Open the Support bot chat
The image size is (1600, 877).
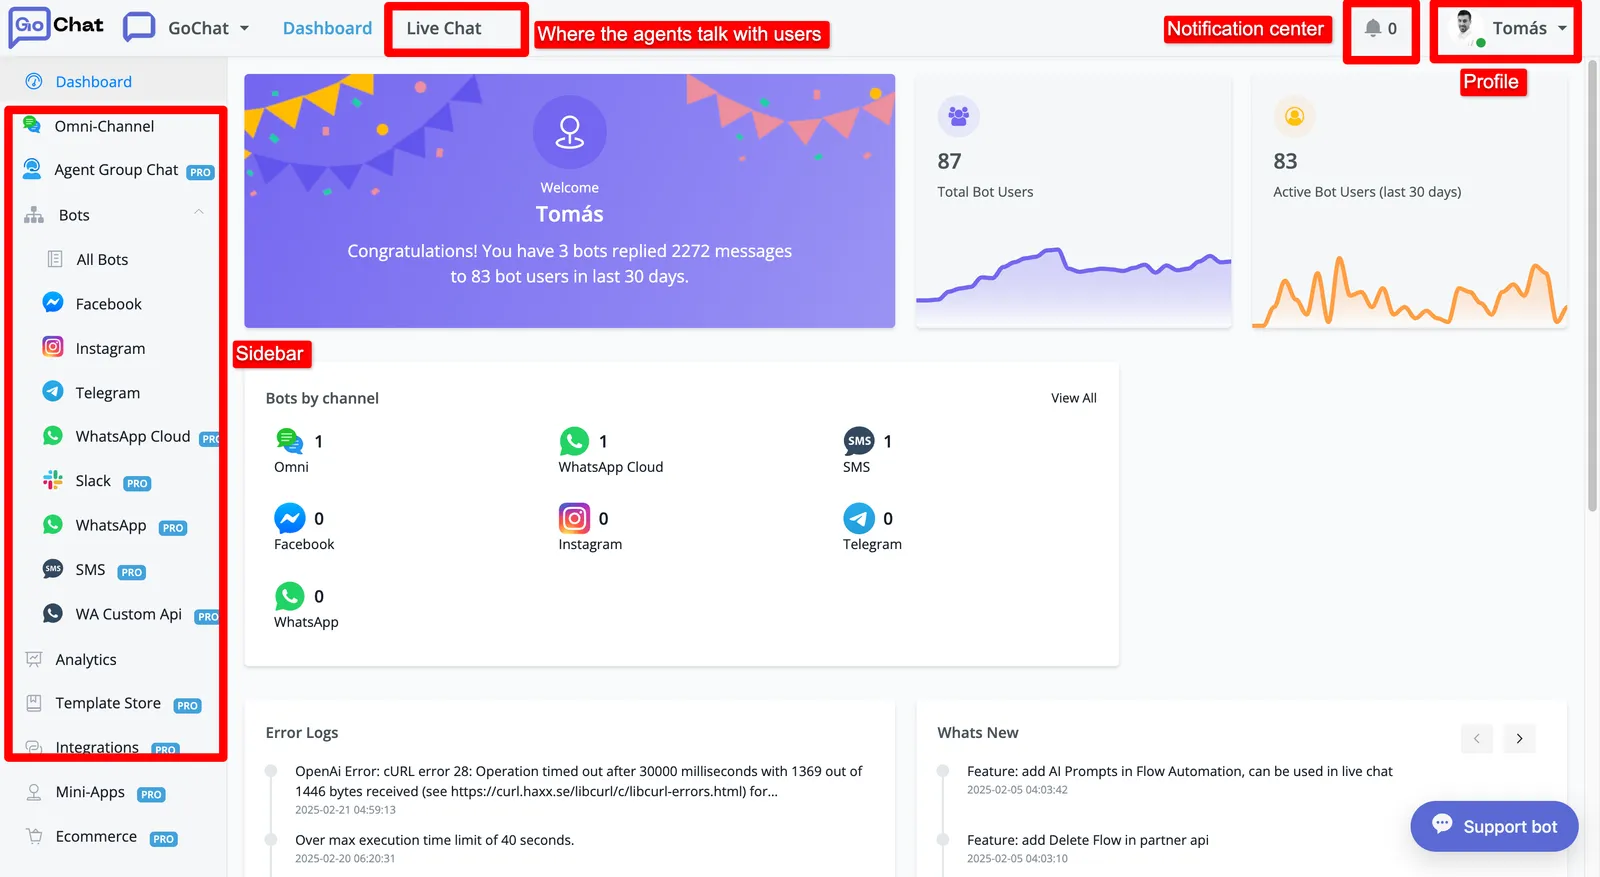click(x=1494, y=826)
